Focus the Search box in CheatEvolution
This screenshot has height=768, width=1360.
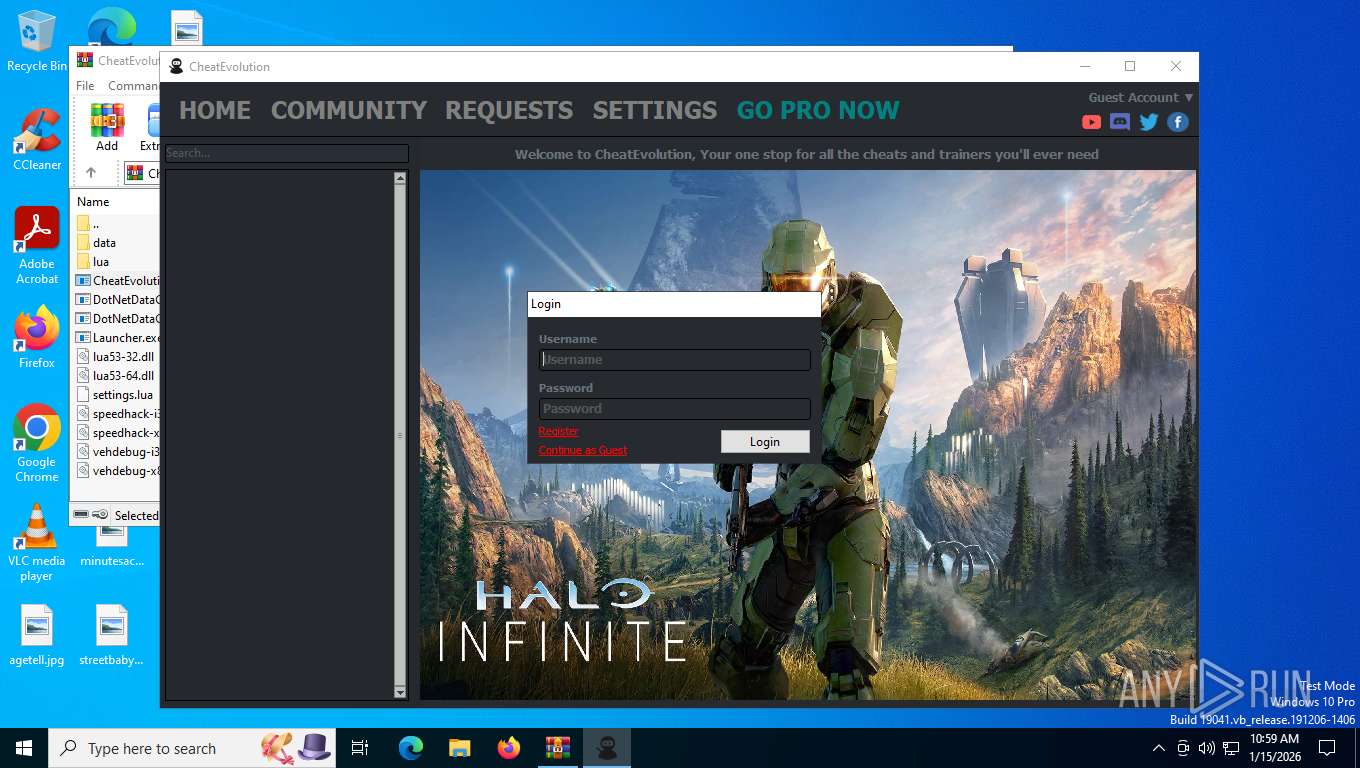click(286, 153)
